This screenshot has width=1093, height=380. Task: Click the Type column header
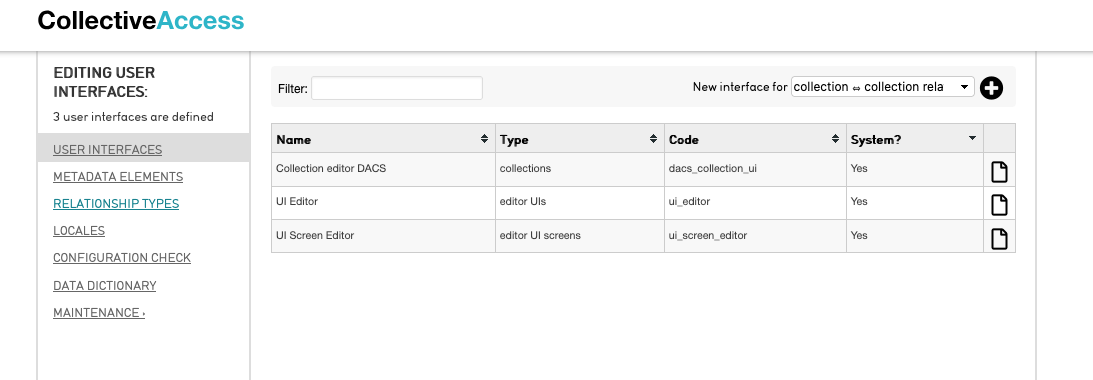(x=580, y=139)
